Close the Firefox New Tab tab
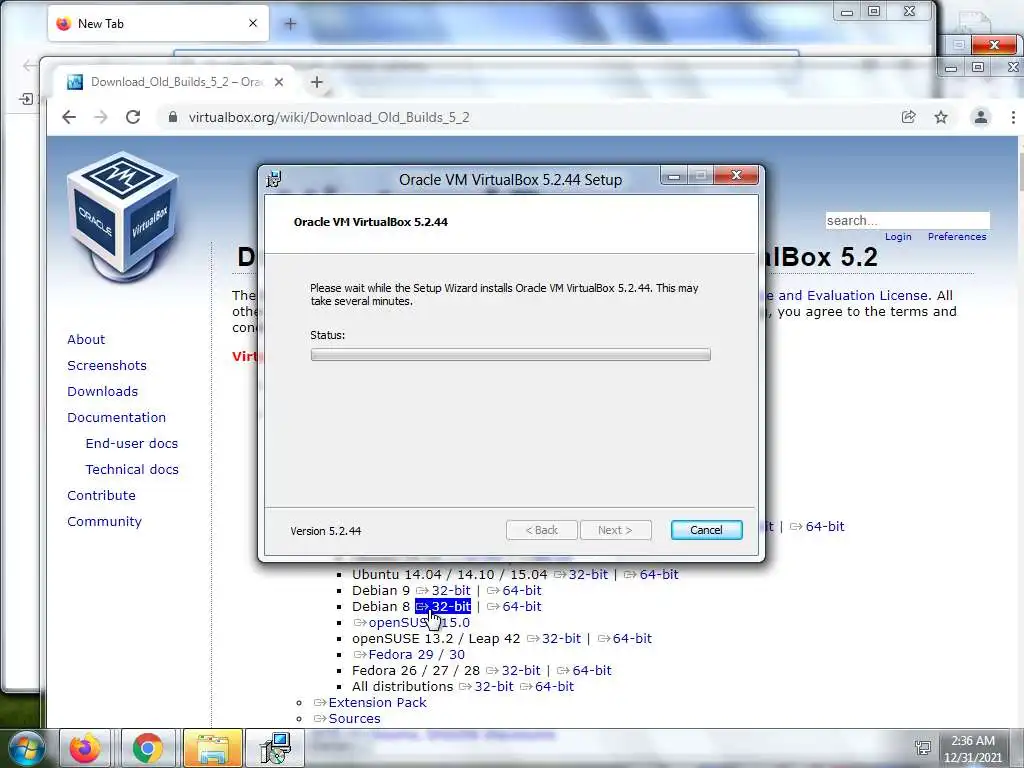Viewport: 1024px width, 768px height. 253,24
